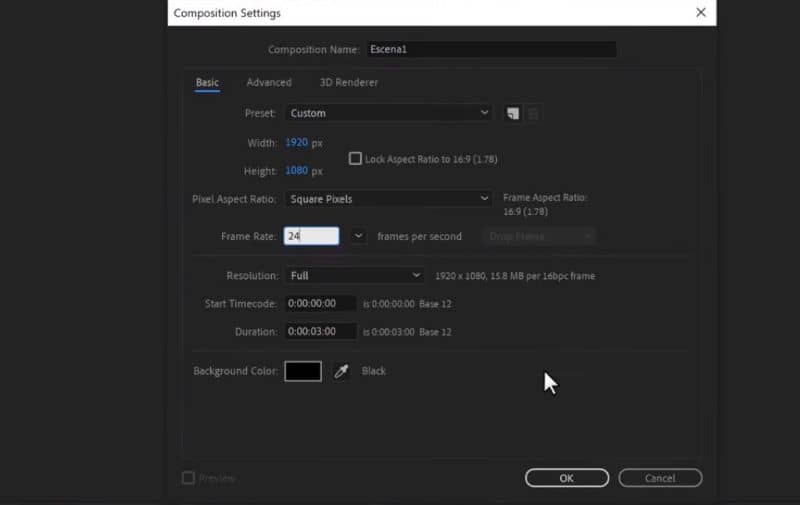Click the Cancel button
The image size is (800, 505).
click(660, 478)
